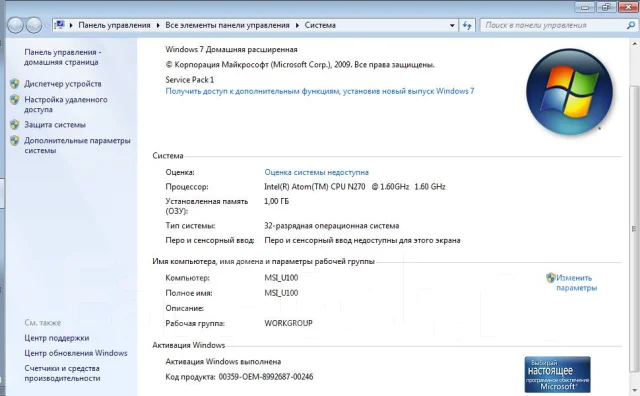Click the Компьютер MSI_U100 value

point(281,278)
